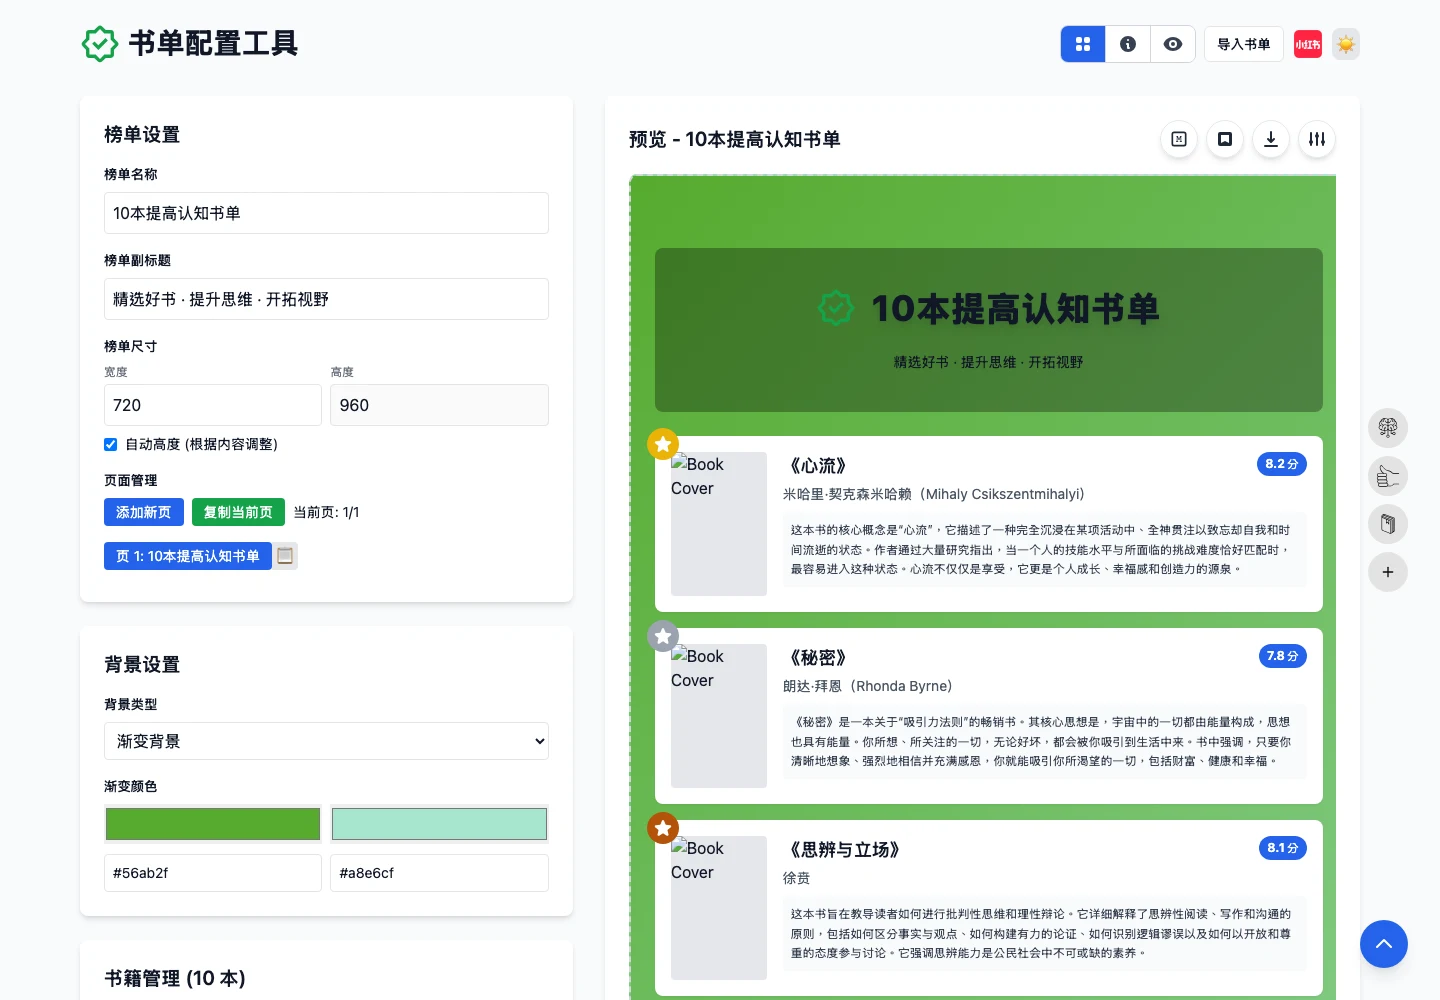Click the green badge logo at top-left

[100, 44]
